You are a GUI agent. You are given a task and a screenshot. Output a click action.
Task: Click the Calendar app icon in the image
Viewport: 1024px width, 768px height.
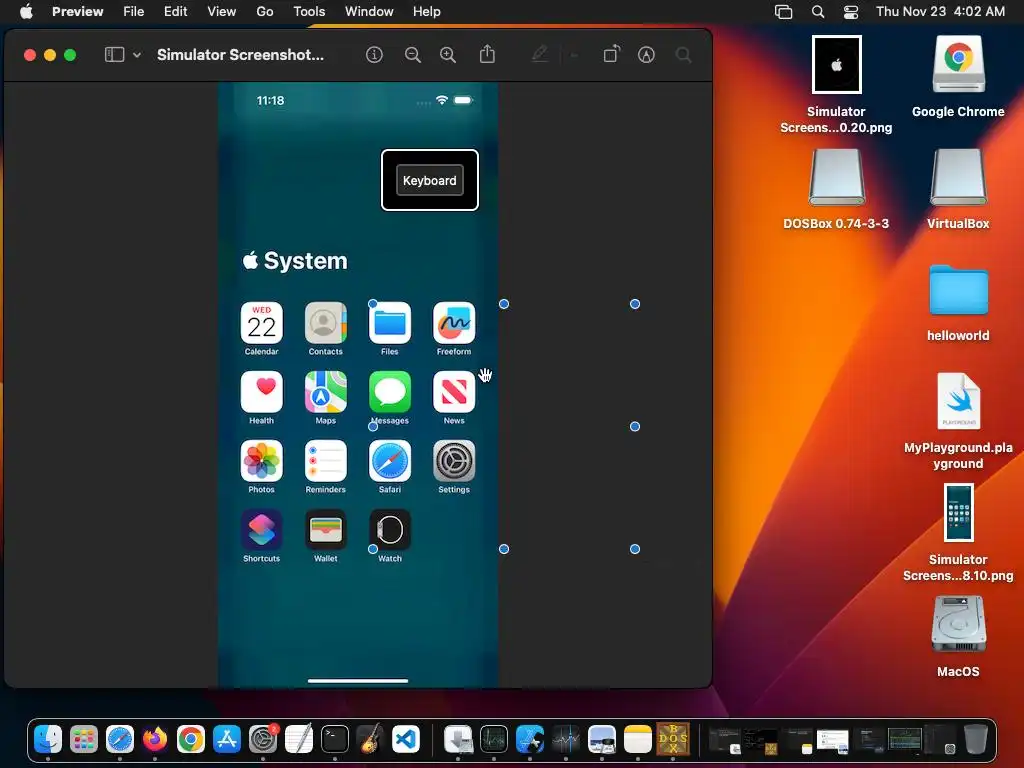[x=261, y=323]
